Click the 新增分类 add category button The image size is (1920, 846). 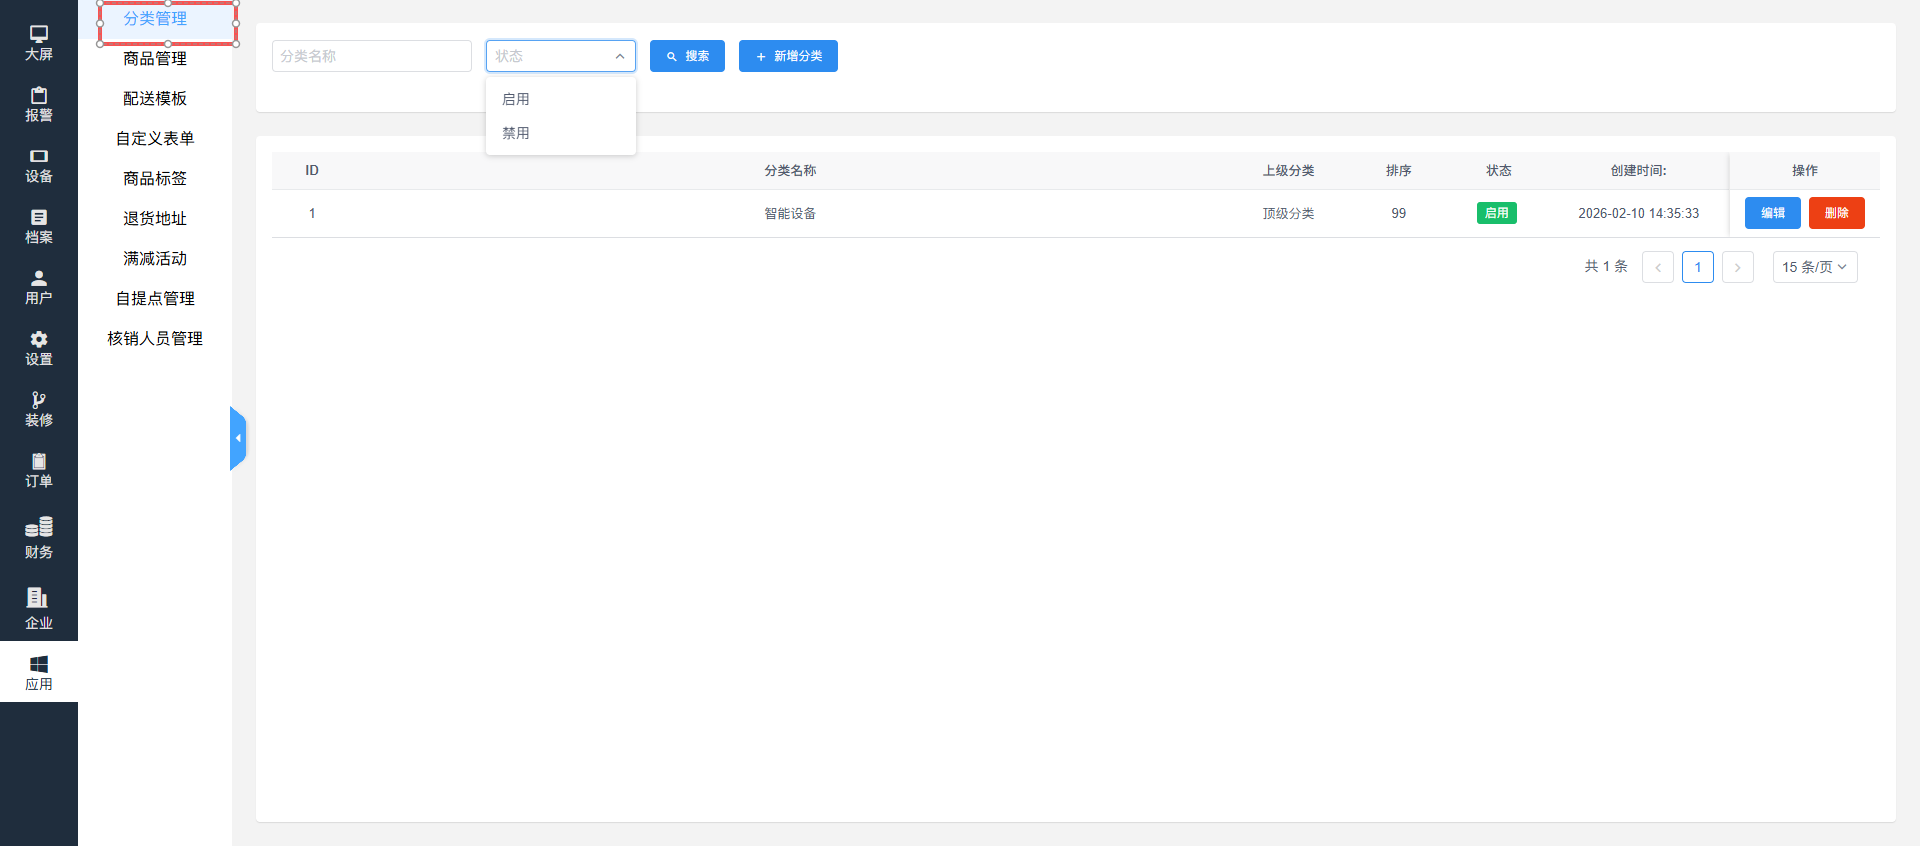[788, 56]
